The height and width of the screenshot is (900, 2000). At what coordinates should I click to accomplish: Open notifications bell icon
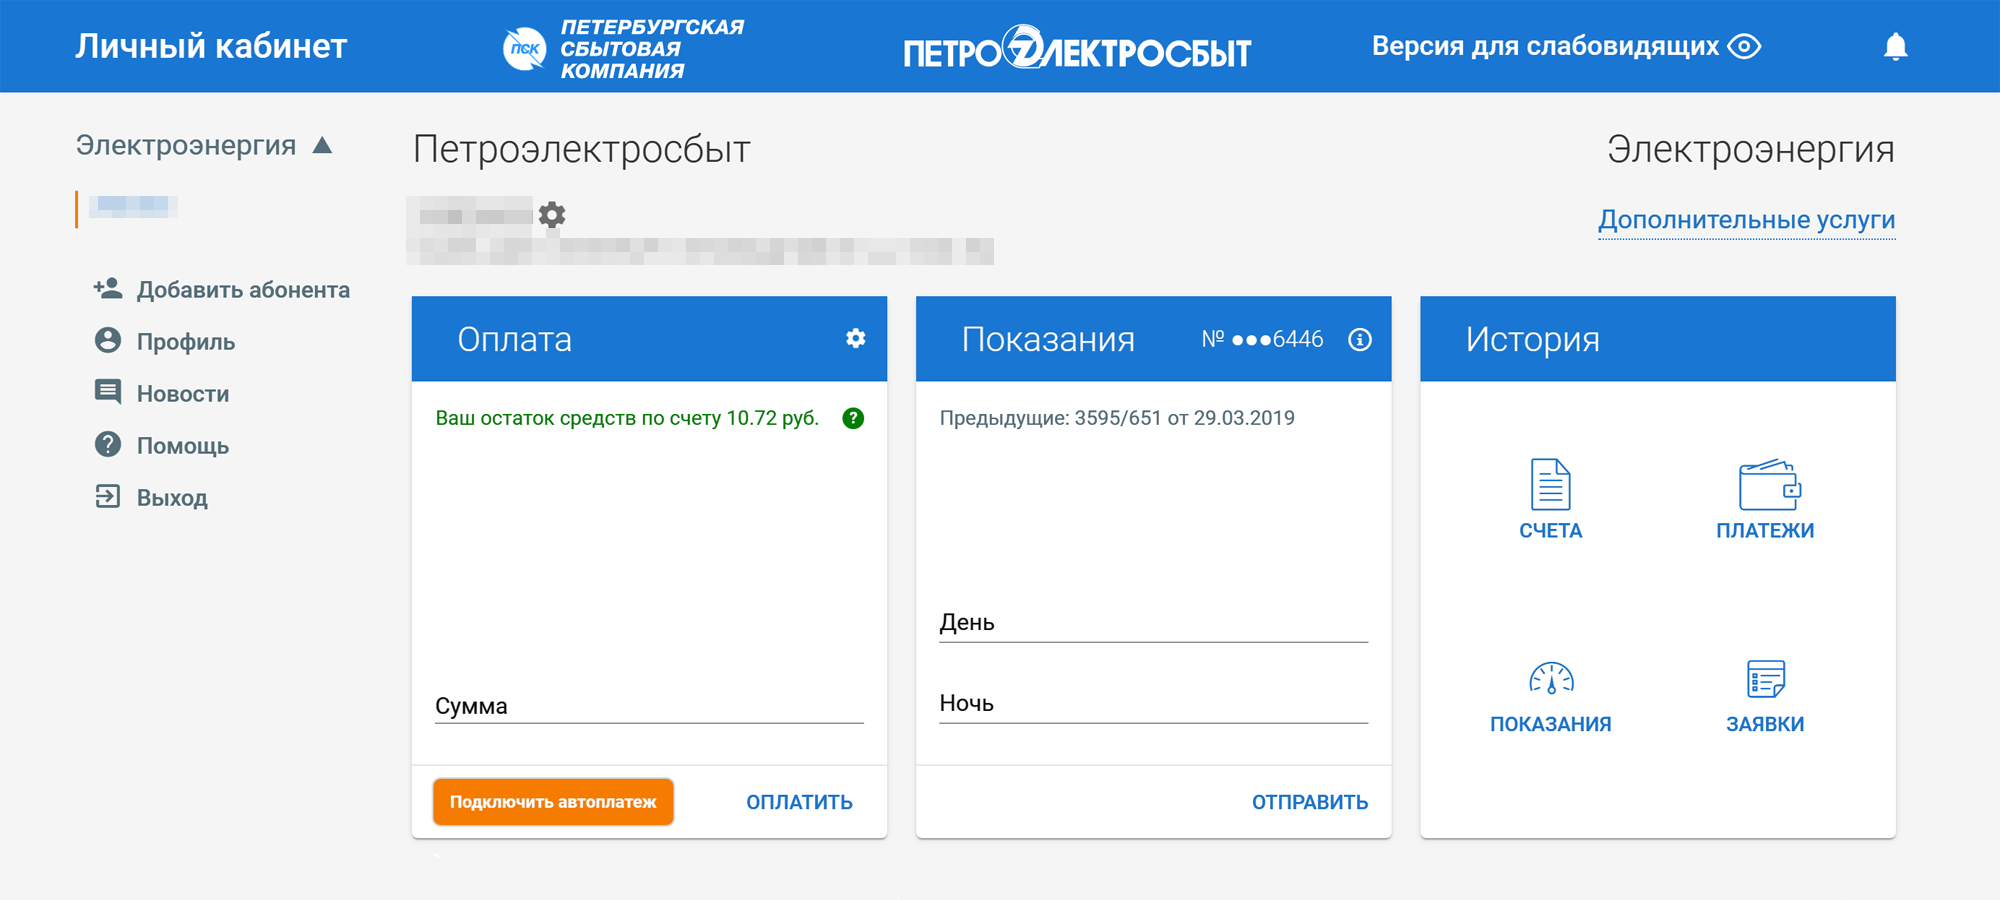(x=1895, y=46)
